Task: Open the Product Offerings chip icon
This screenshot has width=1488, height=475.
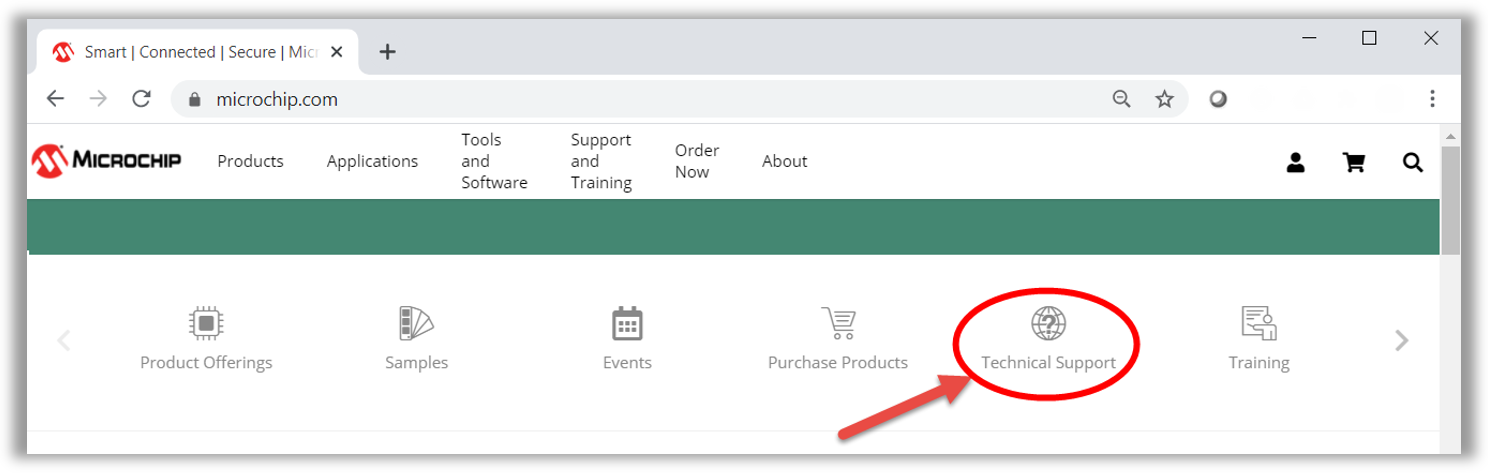Action: (x=206, y=324)
